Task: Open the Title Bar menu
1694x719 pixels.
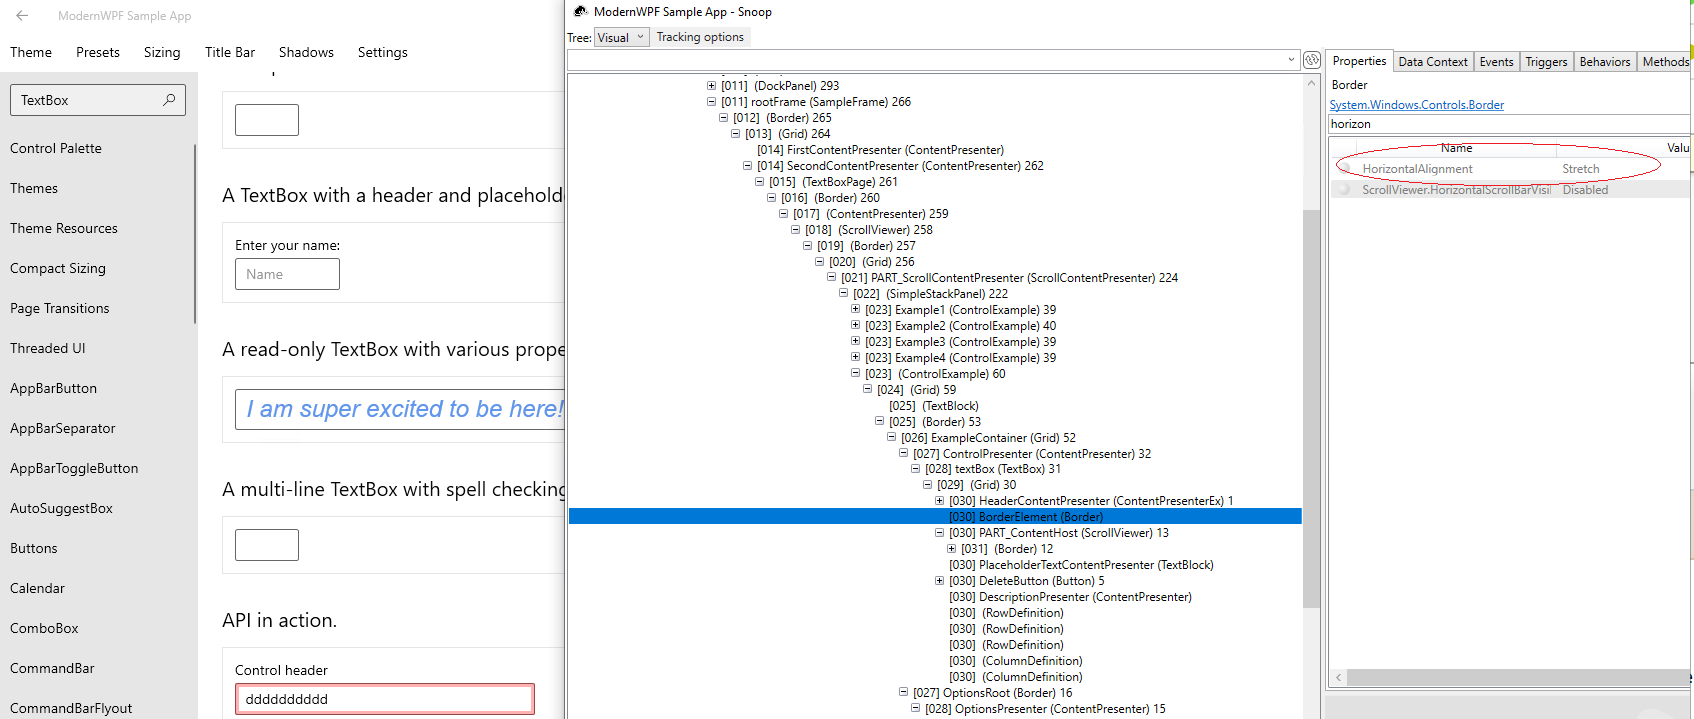Action: pyautogui.click(x=230, y=52)
